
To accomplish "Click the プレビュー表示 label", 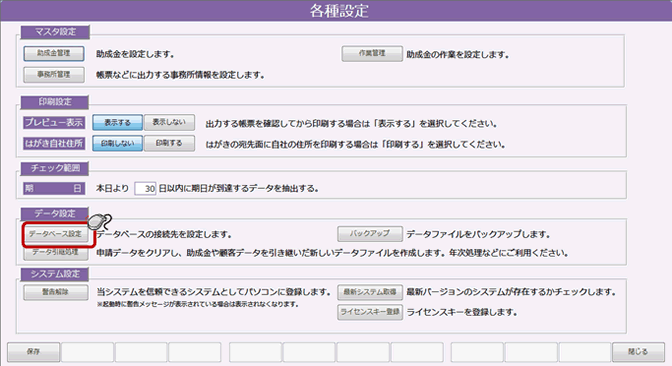I will (54, 123).
